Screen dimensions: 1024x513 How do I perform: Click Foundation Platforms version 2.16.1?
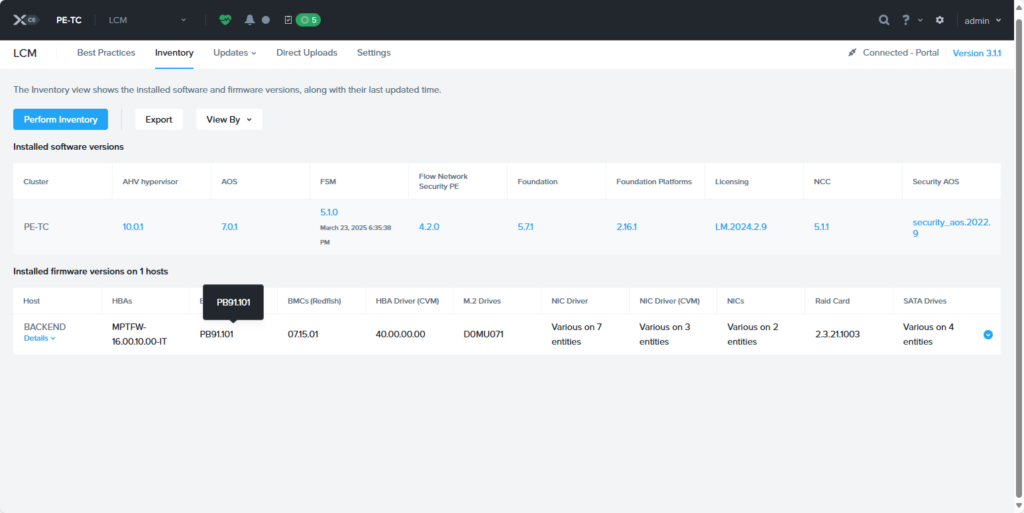point(626,227)
